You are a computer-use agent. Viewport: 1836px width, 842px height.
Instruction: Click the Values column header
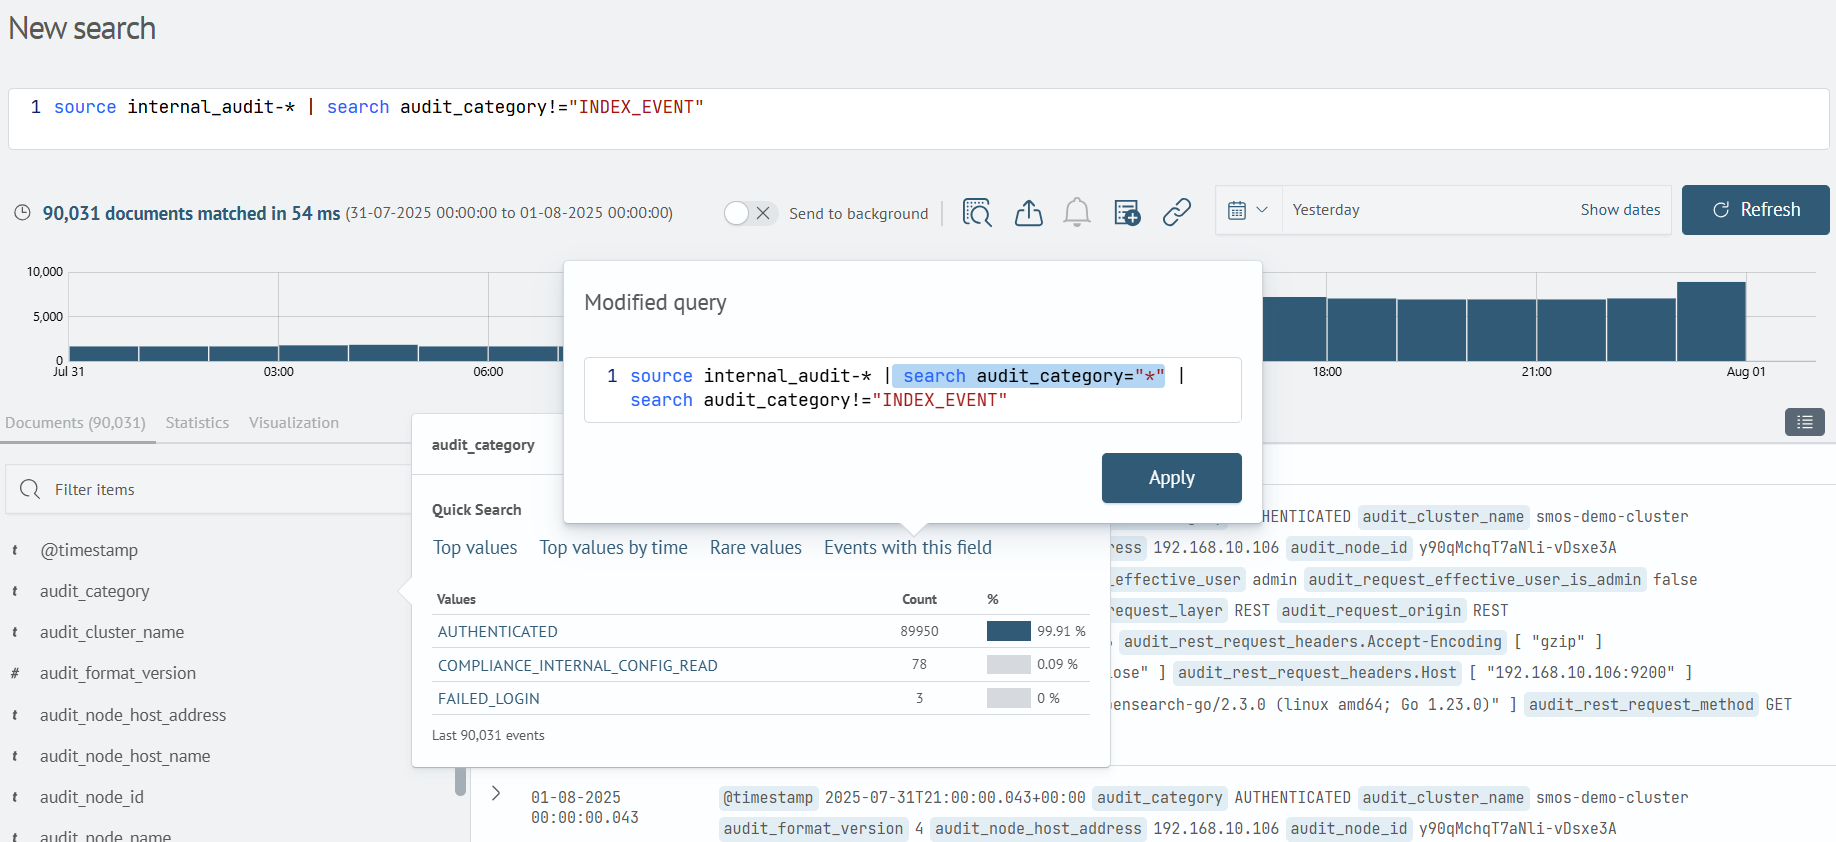coord(456,599)
